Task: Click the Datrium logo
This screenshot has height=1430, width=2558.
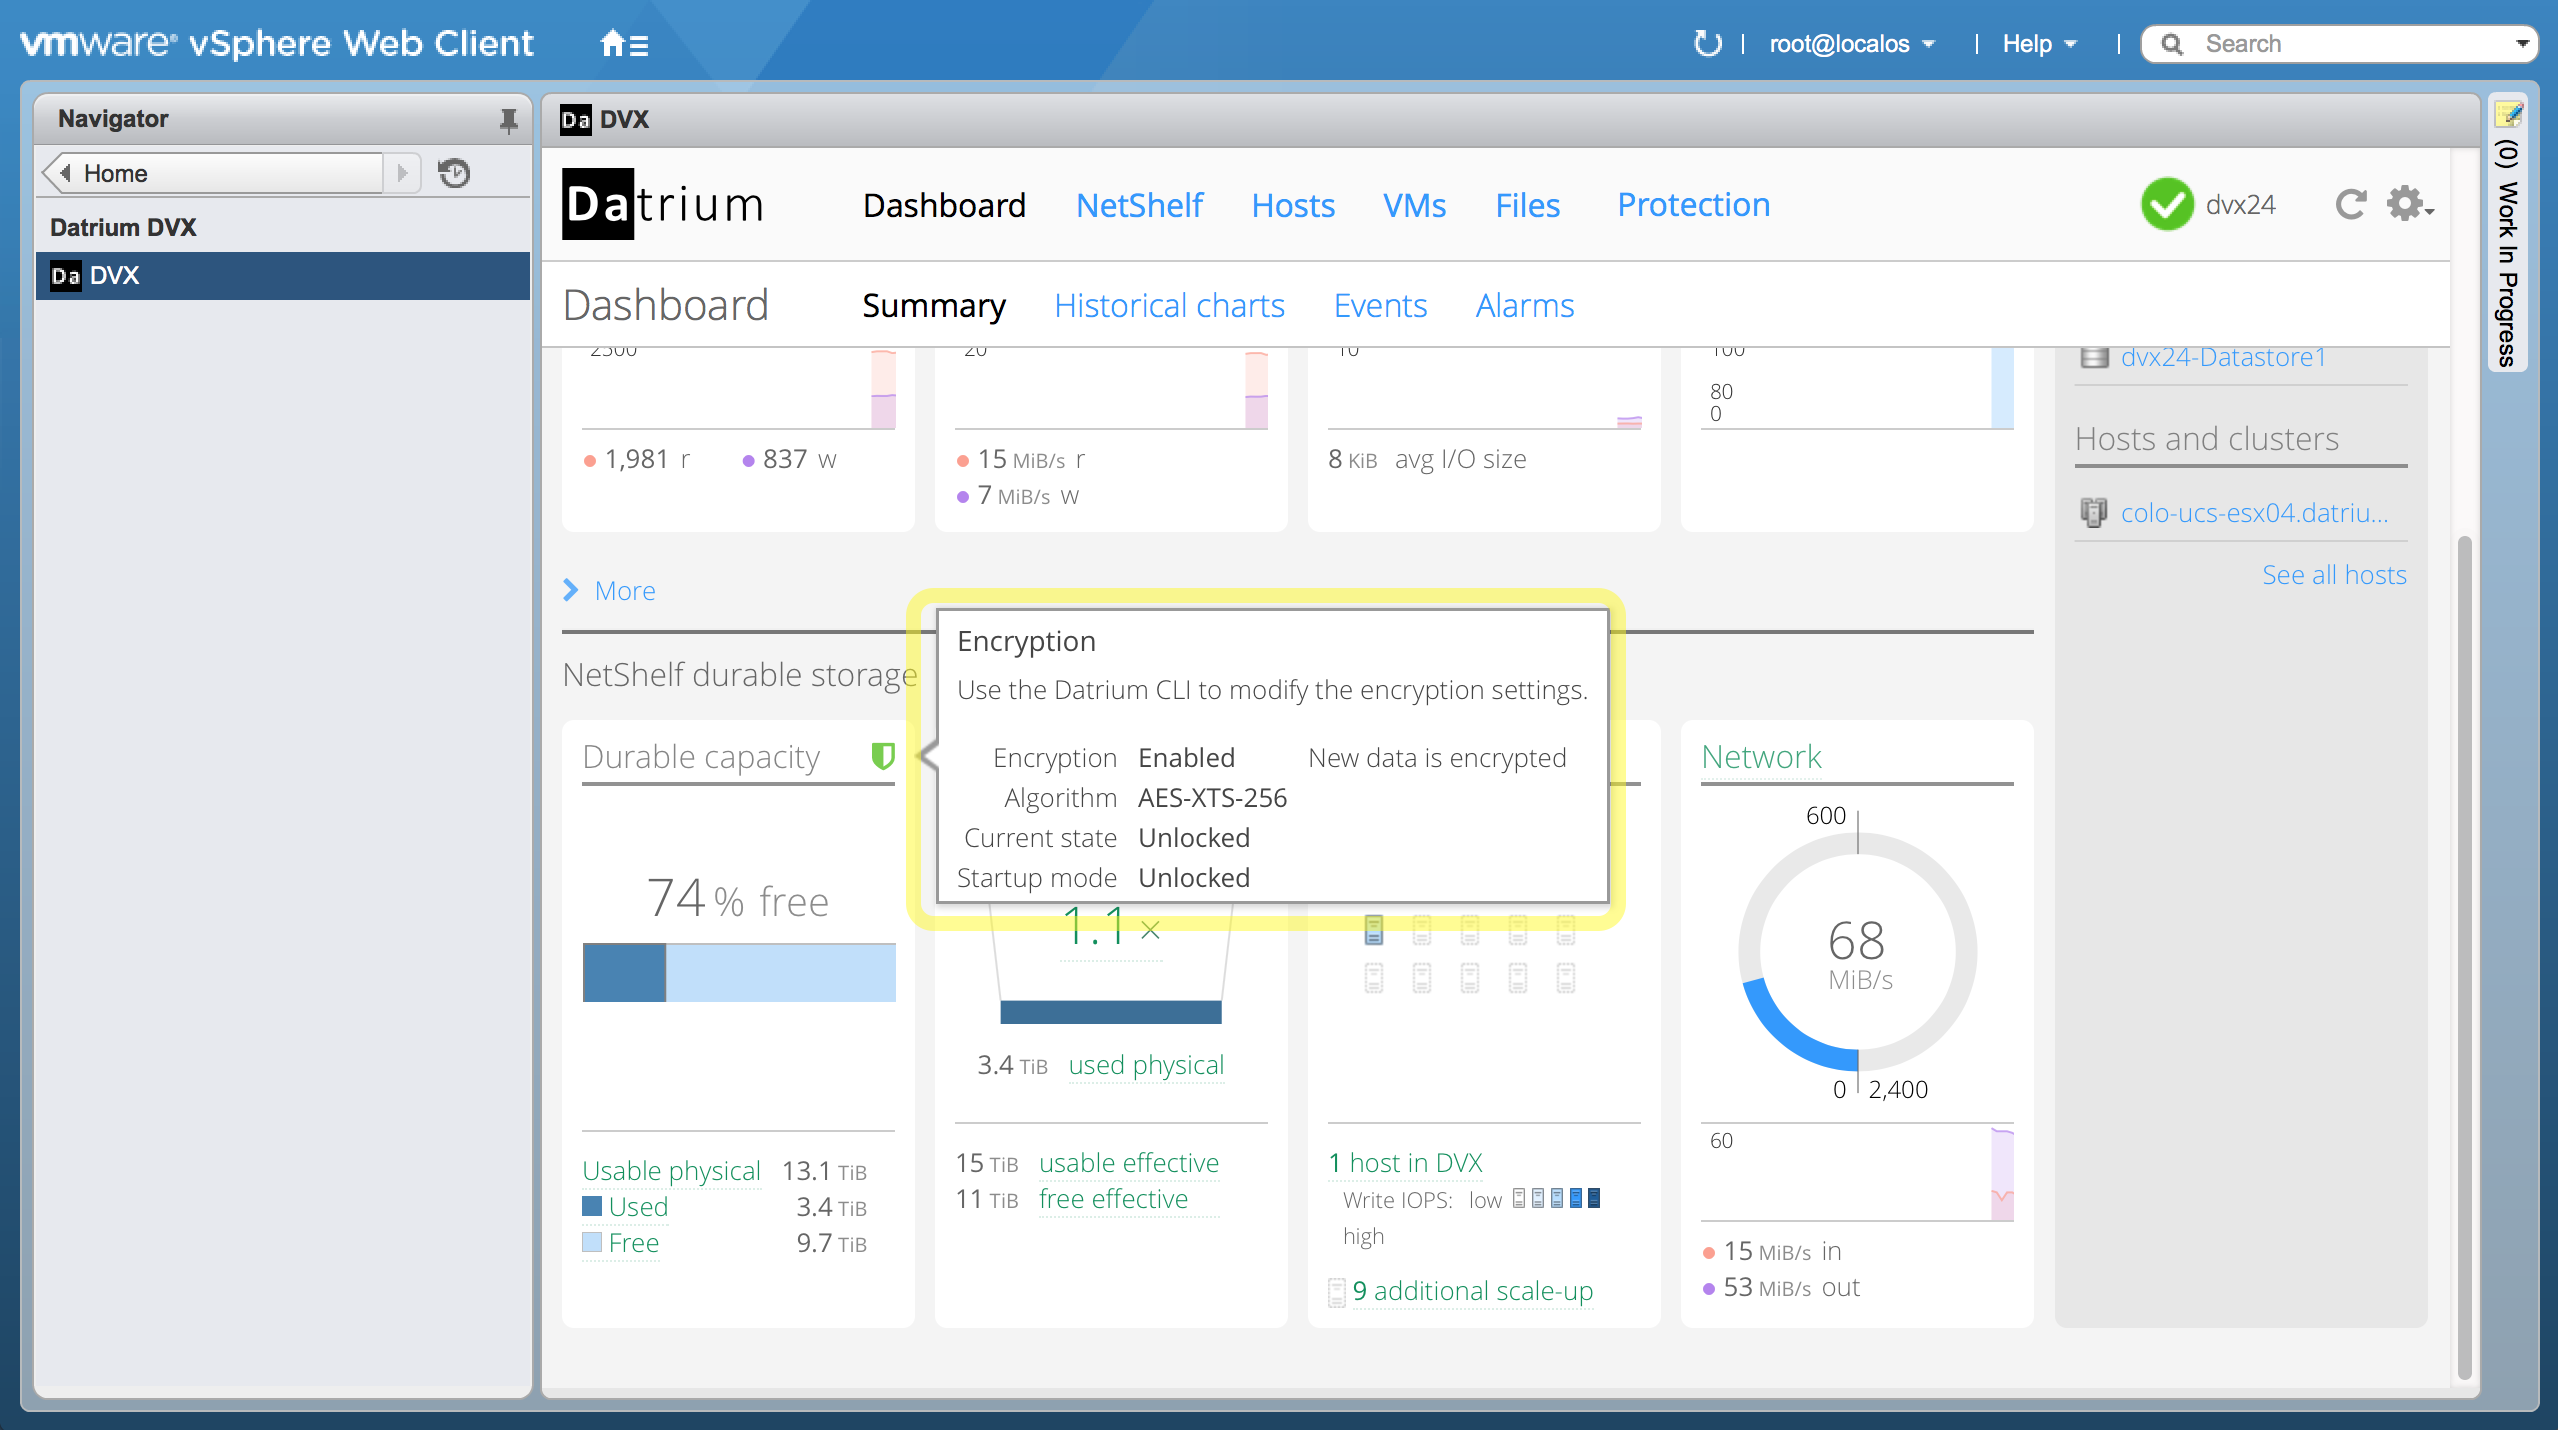Action: pos(664,204)
